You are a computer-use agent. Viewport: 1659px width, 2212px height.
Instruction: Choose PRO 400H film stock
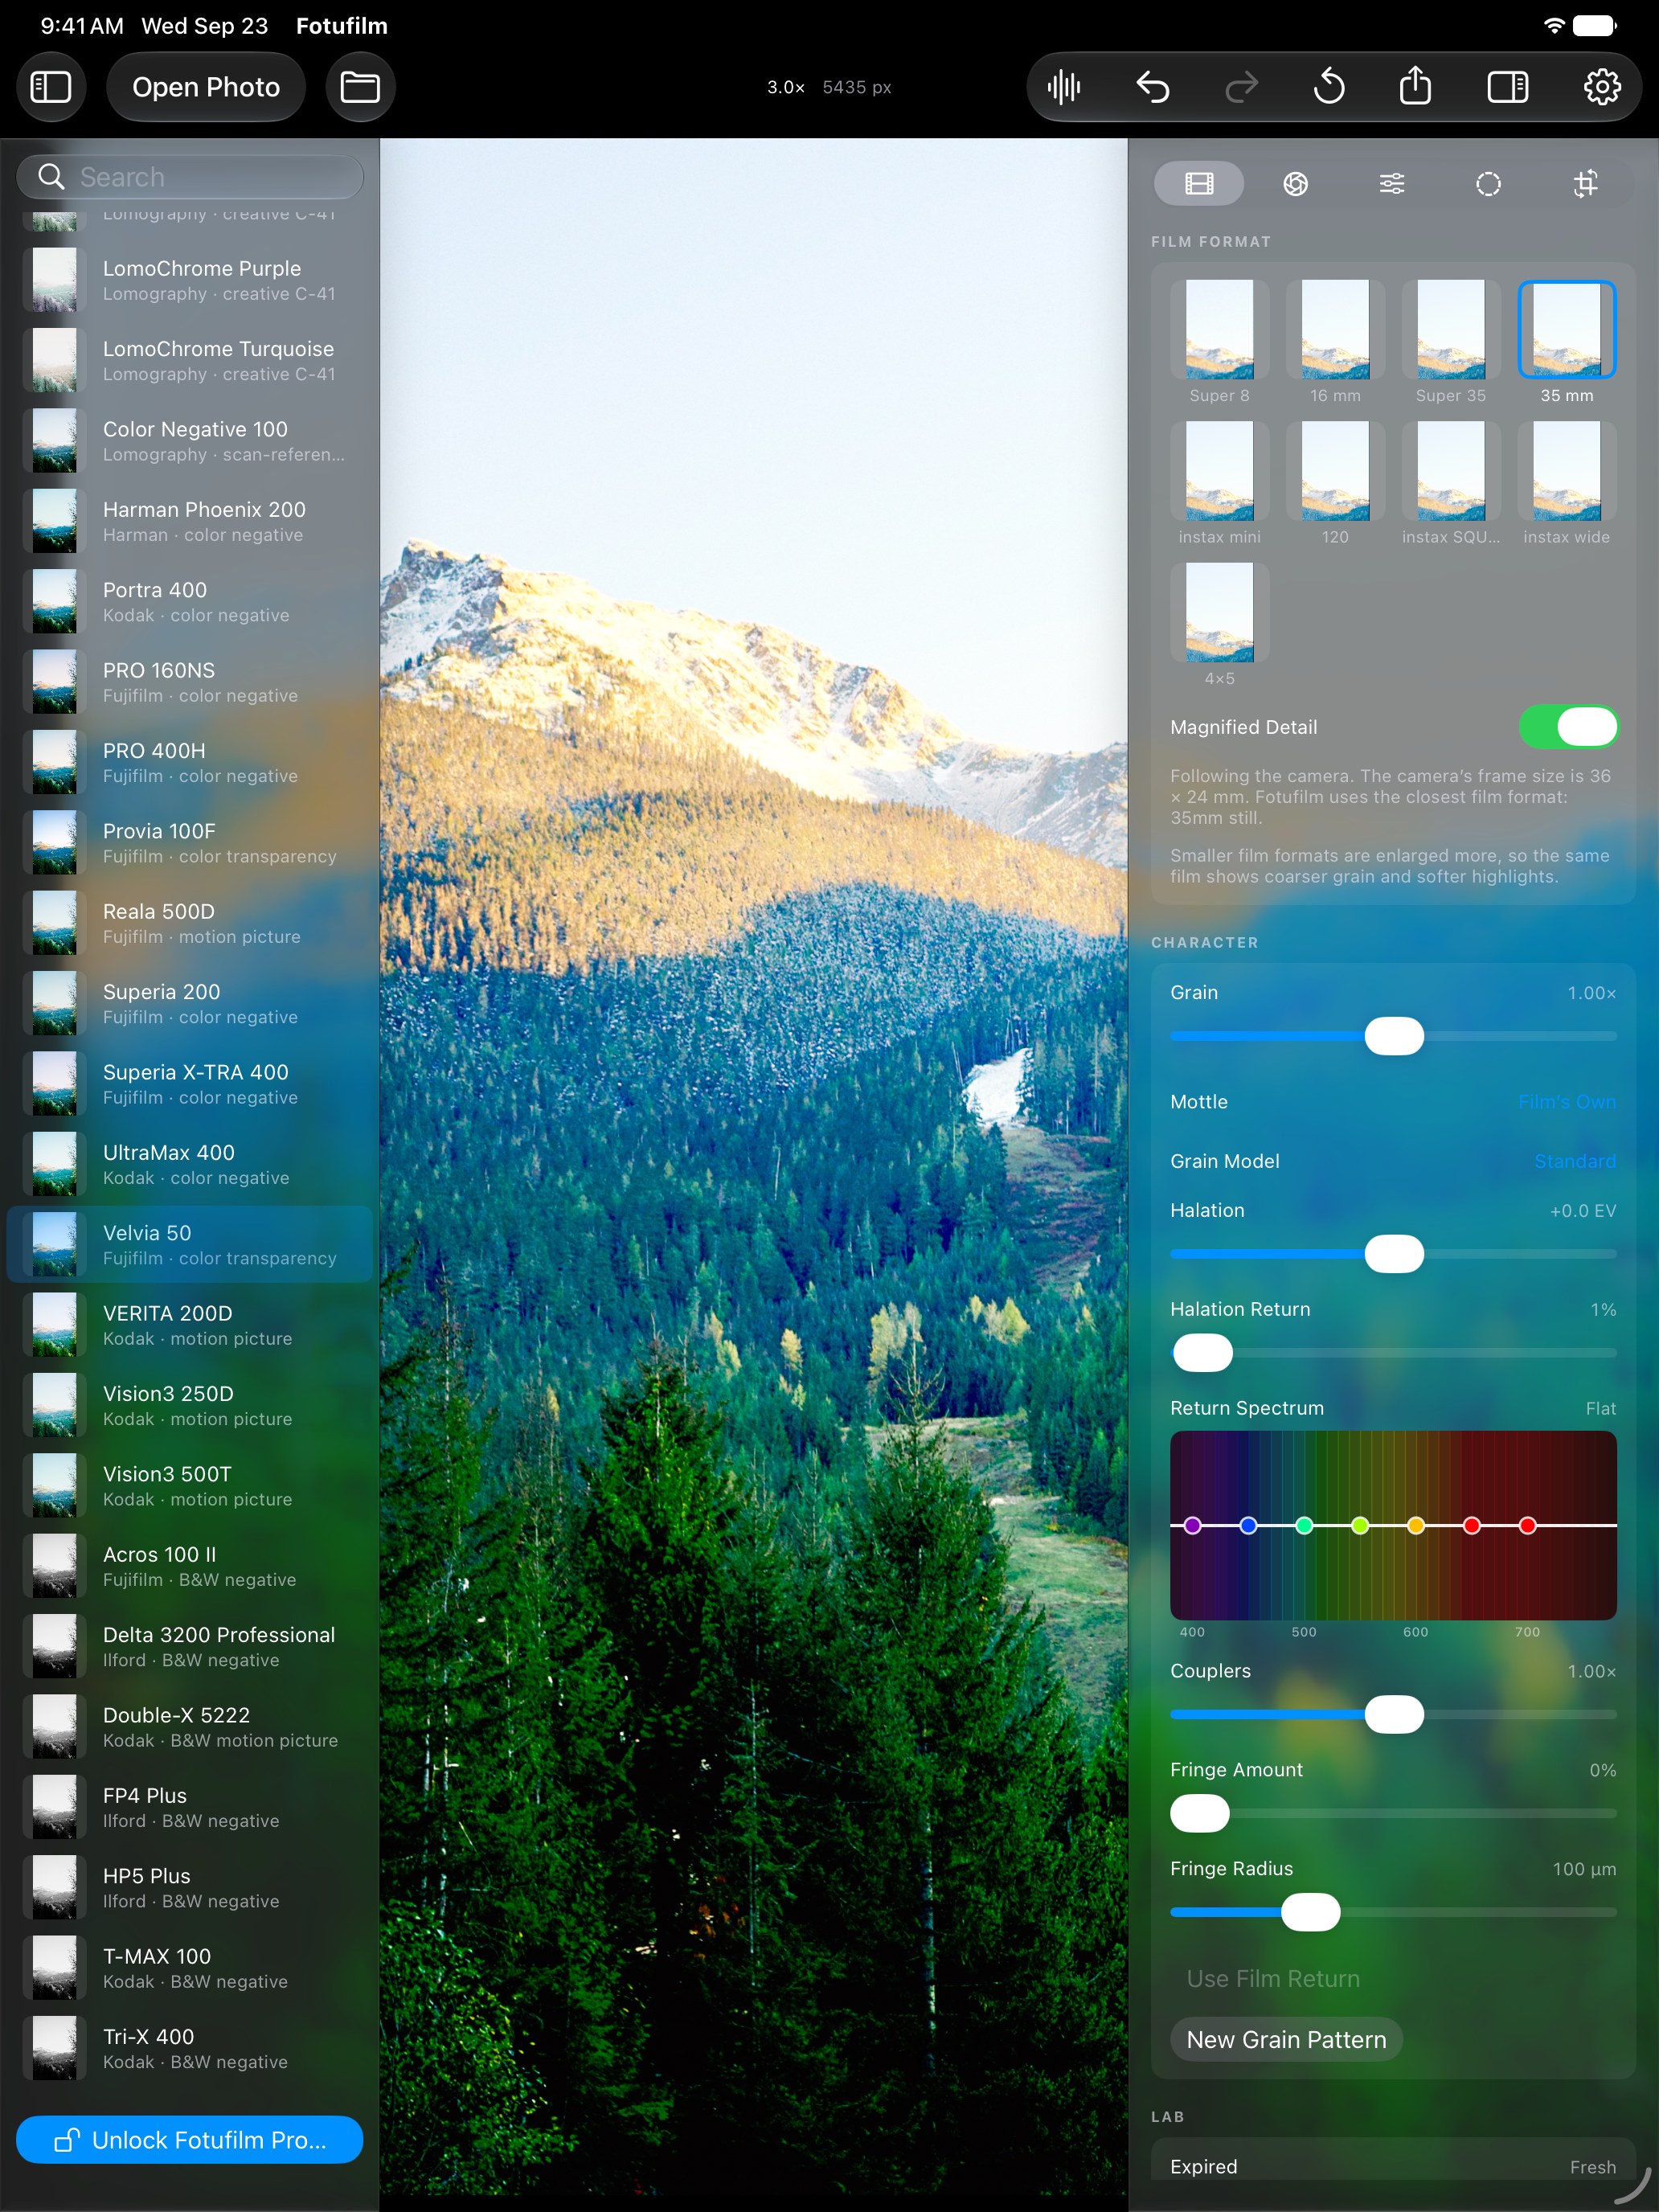coord(189,762)
